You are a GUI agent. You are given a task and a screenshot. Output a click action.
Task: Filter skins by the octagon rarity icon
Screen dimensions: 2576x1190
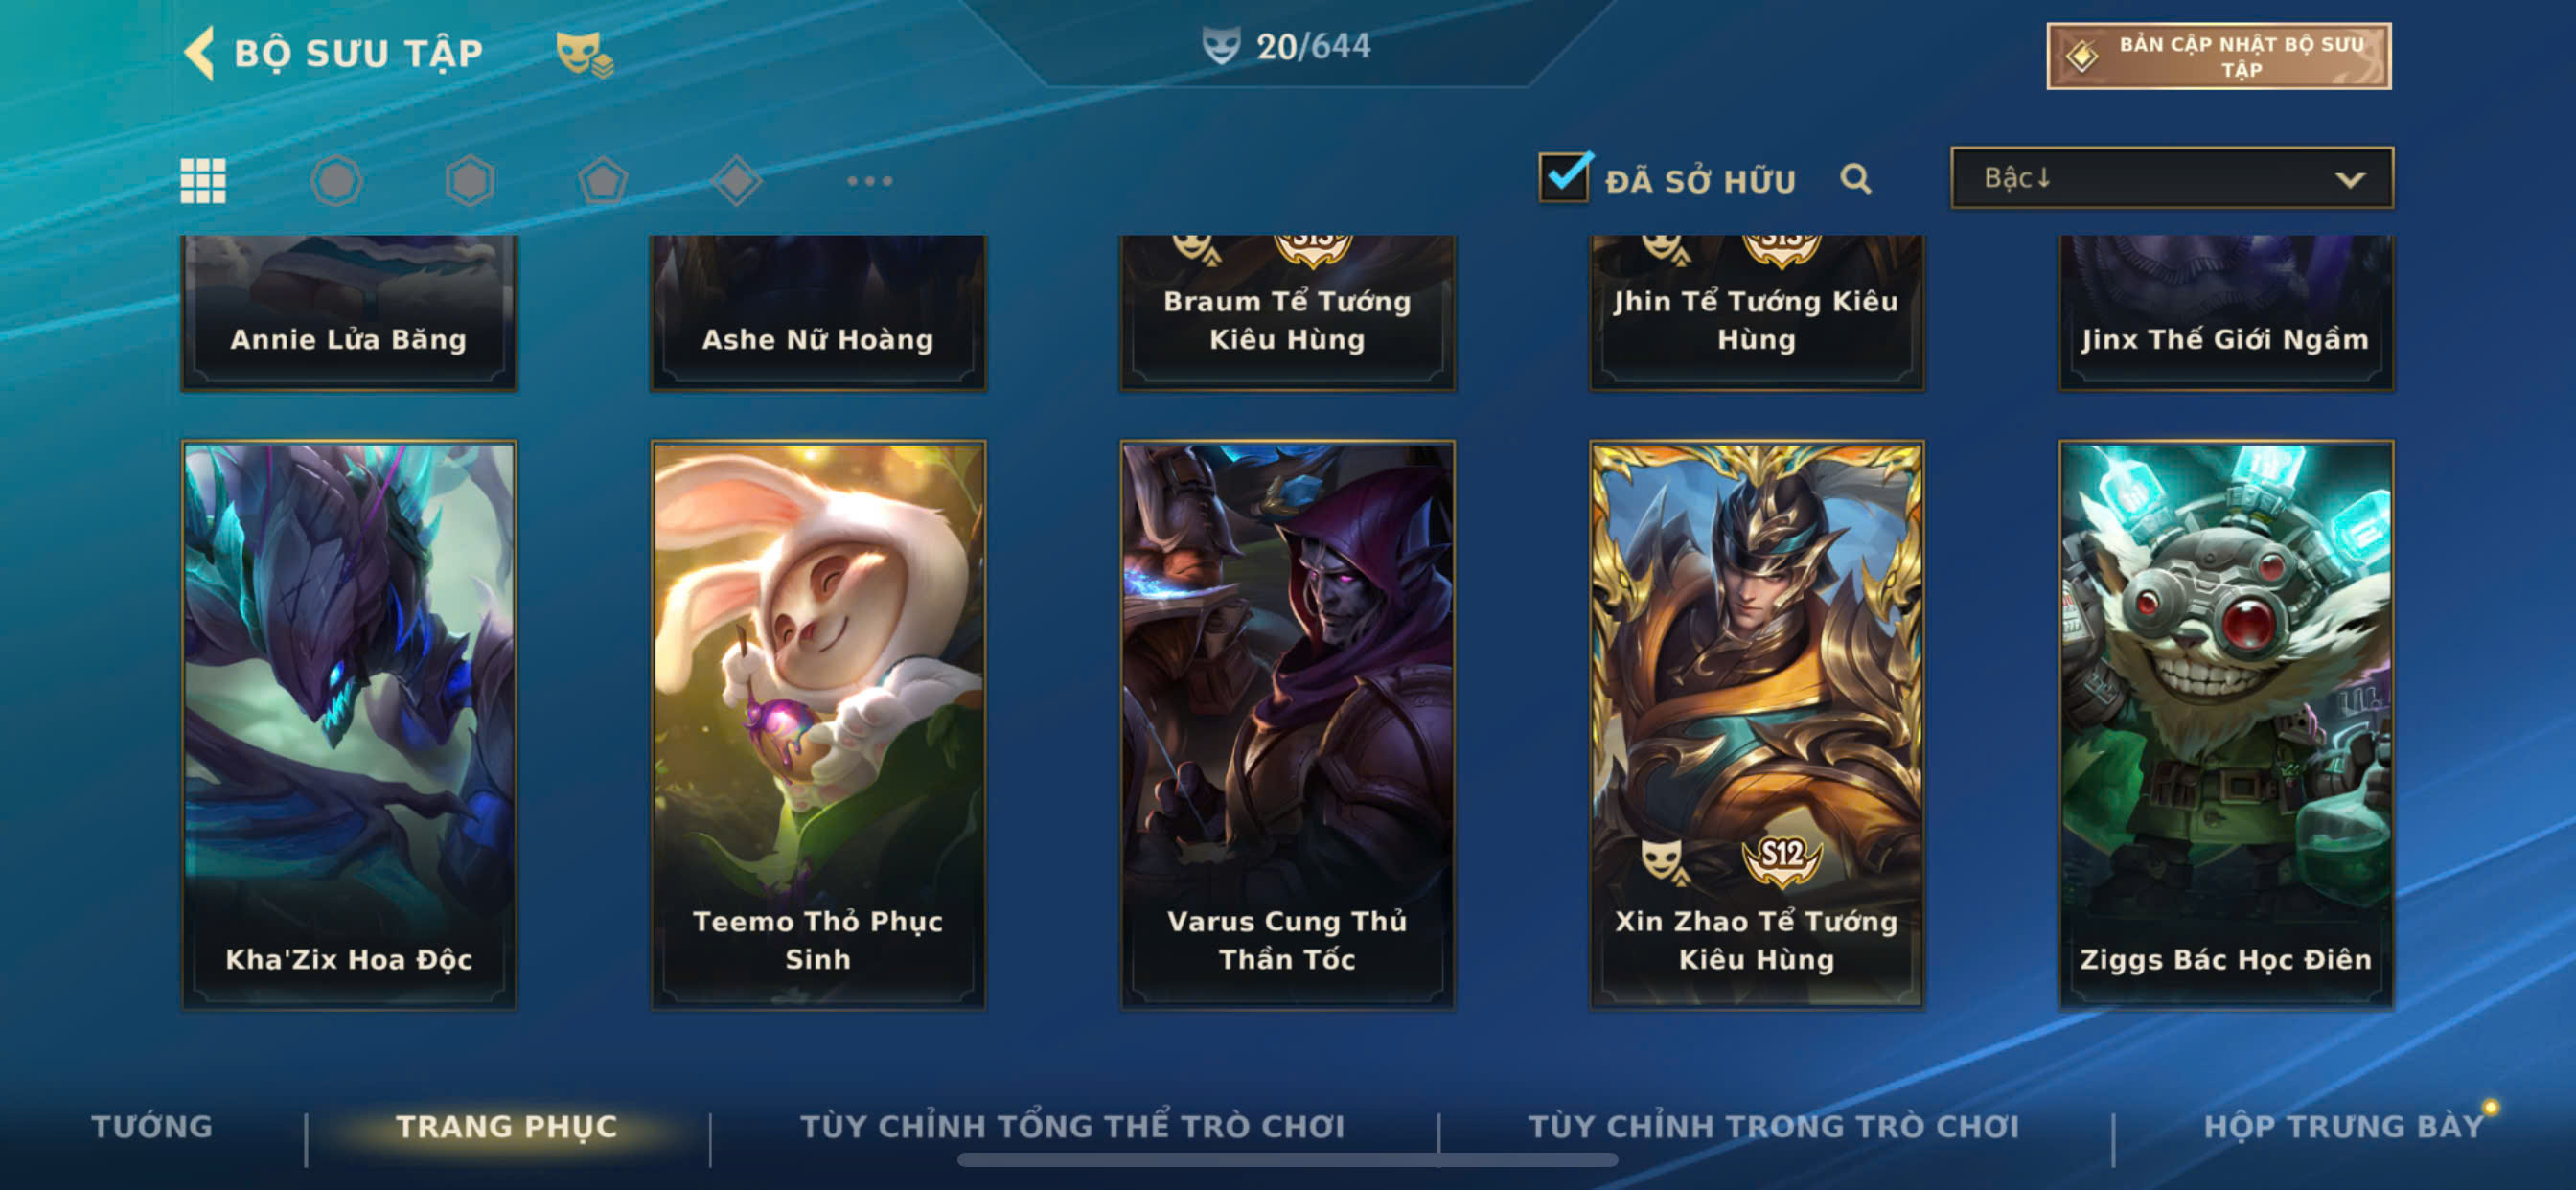pos(336,181)
